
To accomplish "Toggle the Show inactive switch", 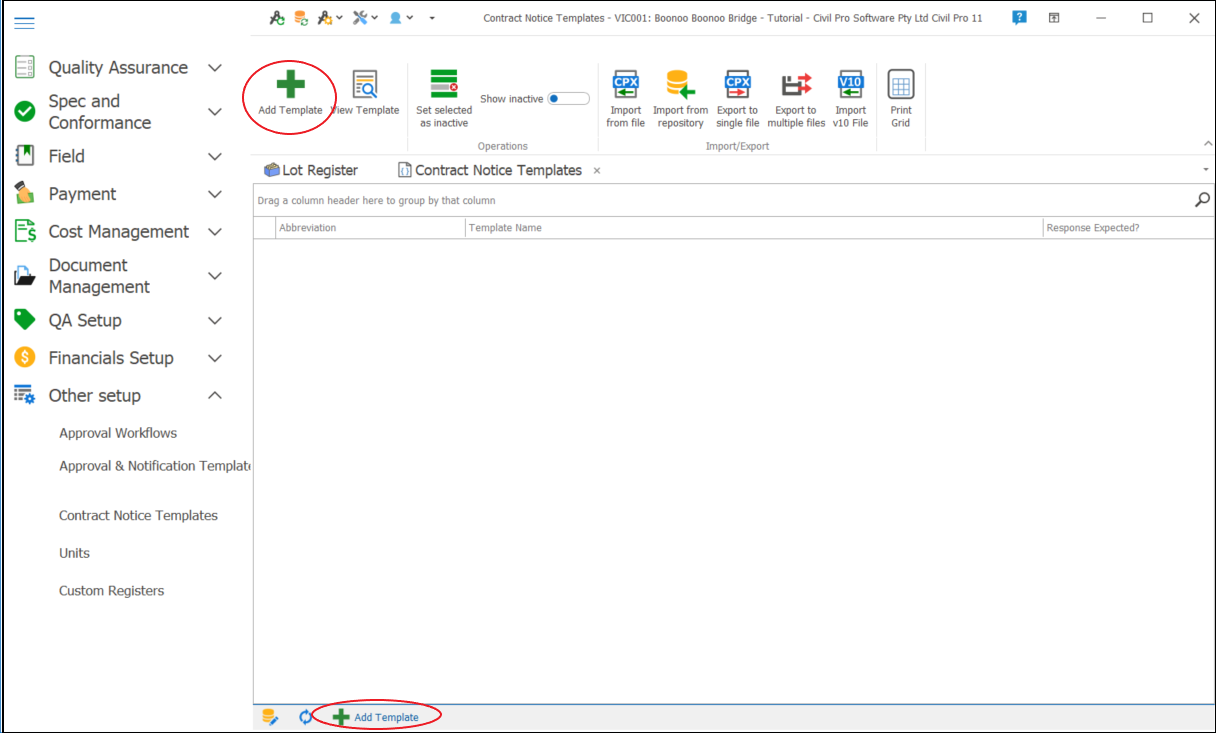I will (x=568, y=99).
